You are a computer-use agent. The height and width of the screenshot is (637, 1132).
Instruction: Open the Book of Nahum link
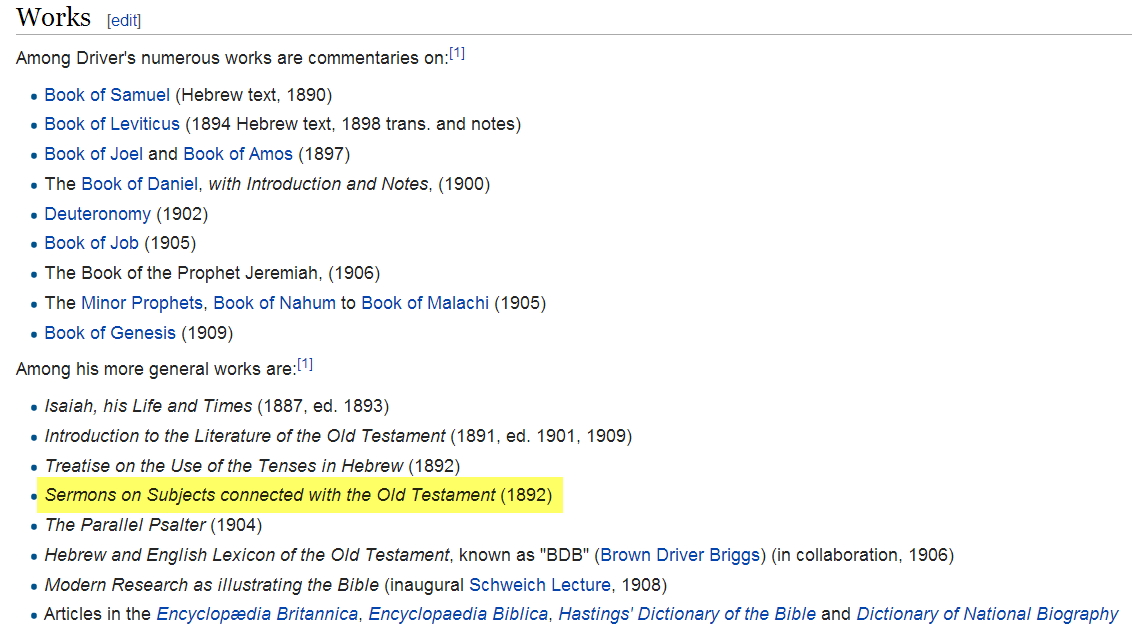pos(274,303)
